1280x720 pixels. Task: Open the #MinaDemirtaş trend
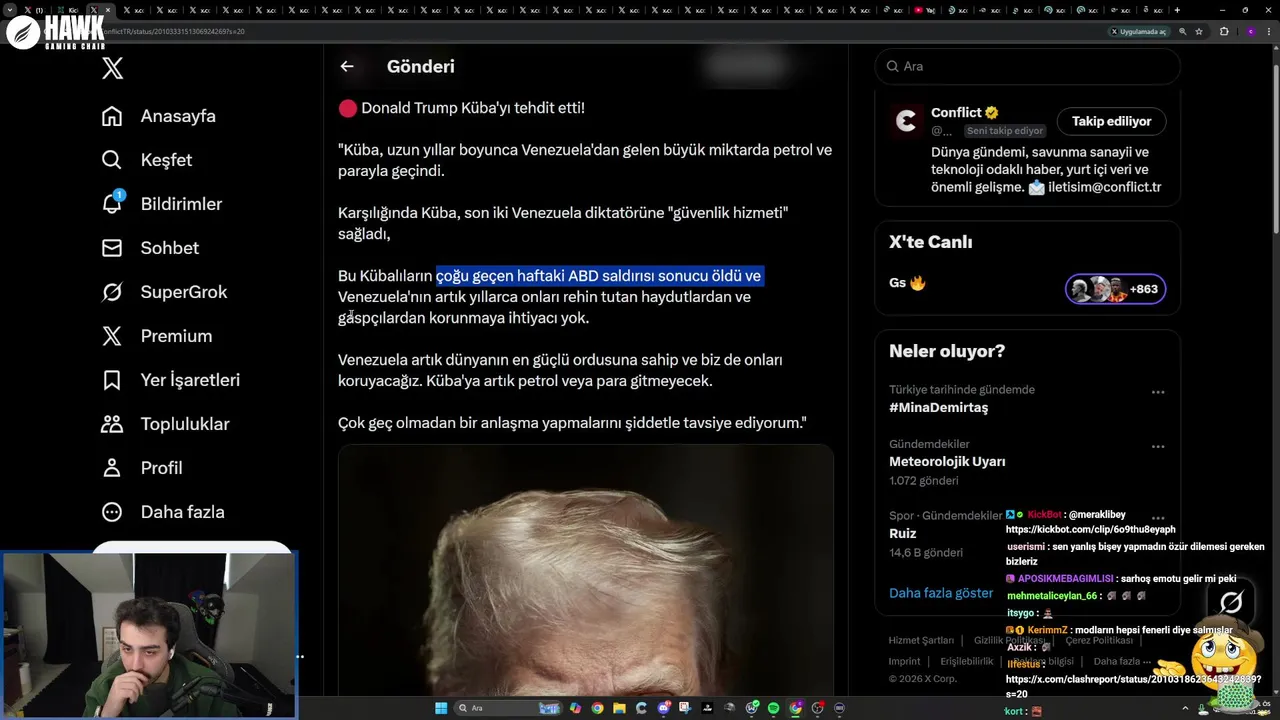pos(938,407)
